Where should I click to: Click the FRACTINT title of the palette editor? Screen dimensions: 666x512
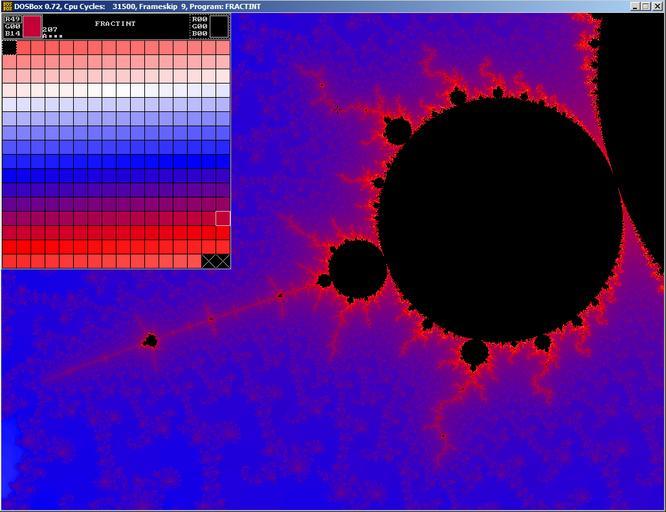pyautogui.click(x=115, y=22)
